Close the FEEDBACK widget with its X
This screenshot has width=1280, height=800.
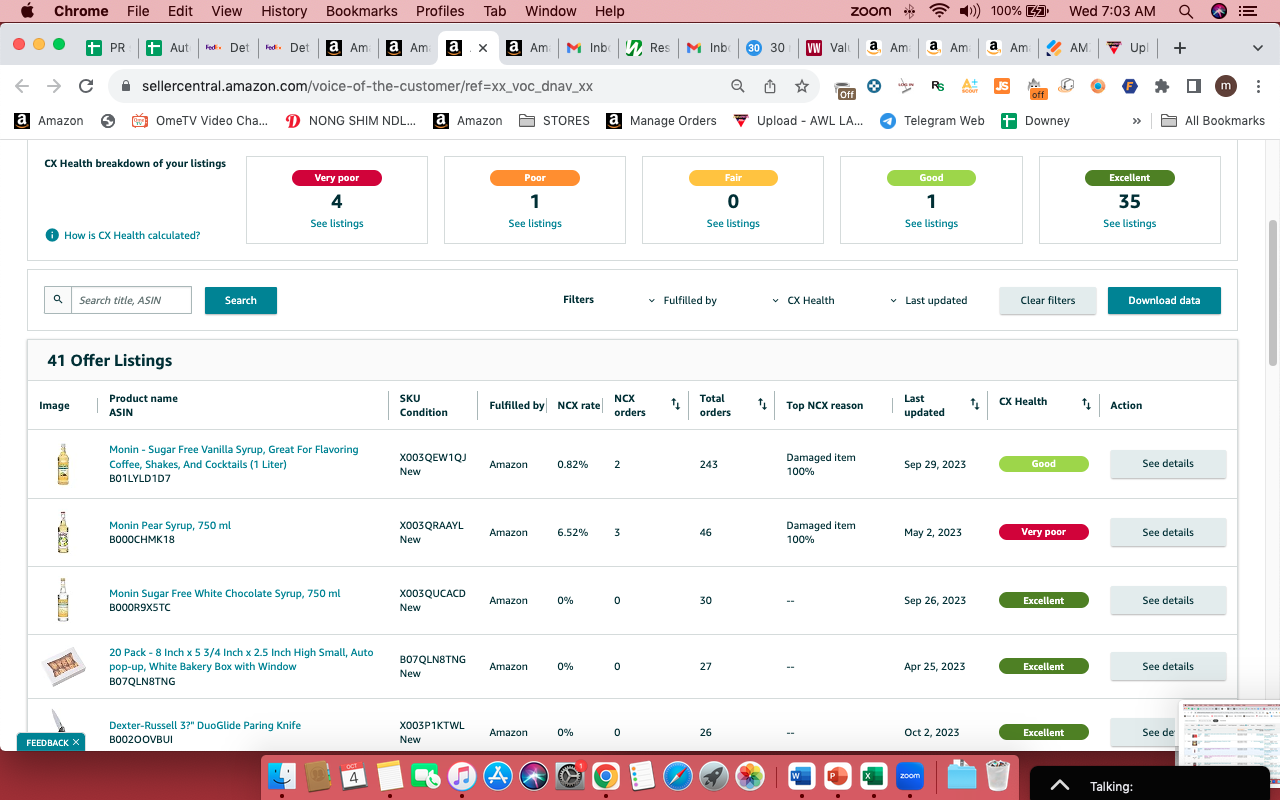click(76, 743)
